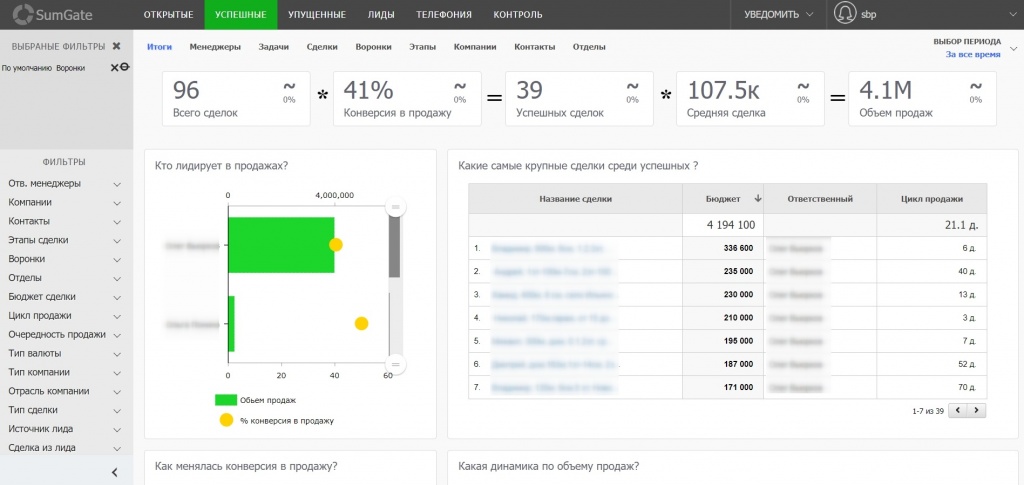Click the За все время period link
Viewport: 1024px width, 485px height.
click(973, 55)
